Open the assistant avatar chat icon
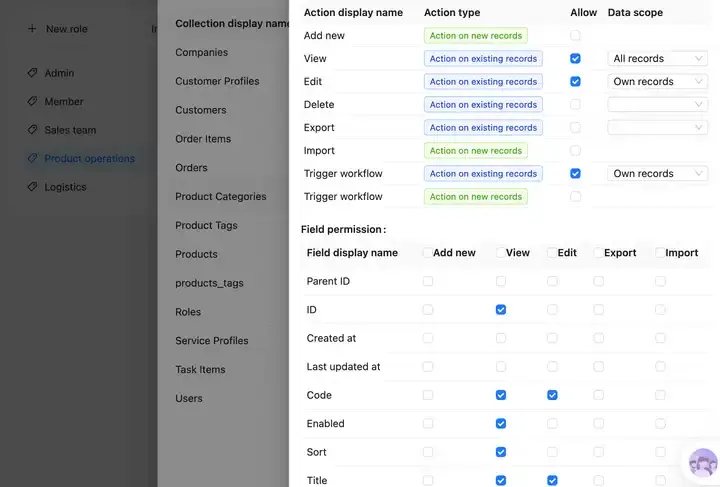This screenshot has width=720, height=487. (x=703, y=463)
